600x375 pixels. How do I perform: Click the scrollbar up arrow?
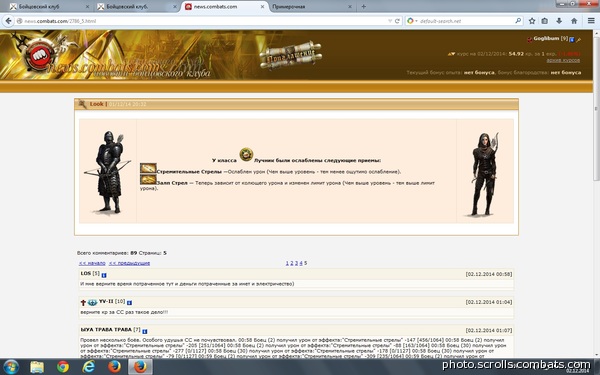(x=597, y=34)
